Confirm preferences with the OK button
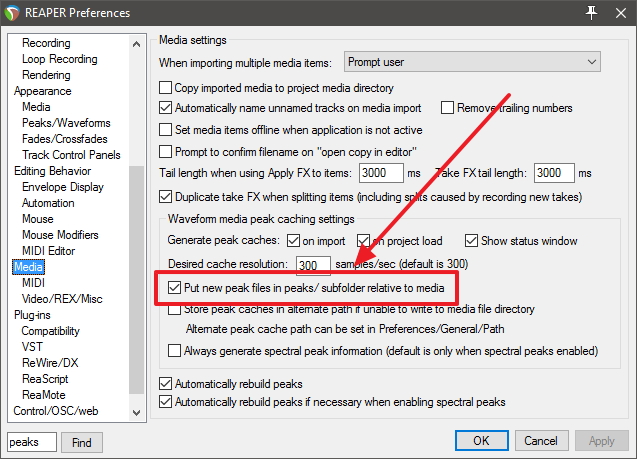 [481, 441]
